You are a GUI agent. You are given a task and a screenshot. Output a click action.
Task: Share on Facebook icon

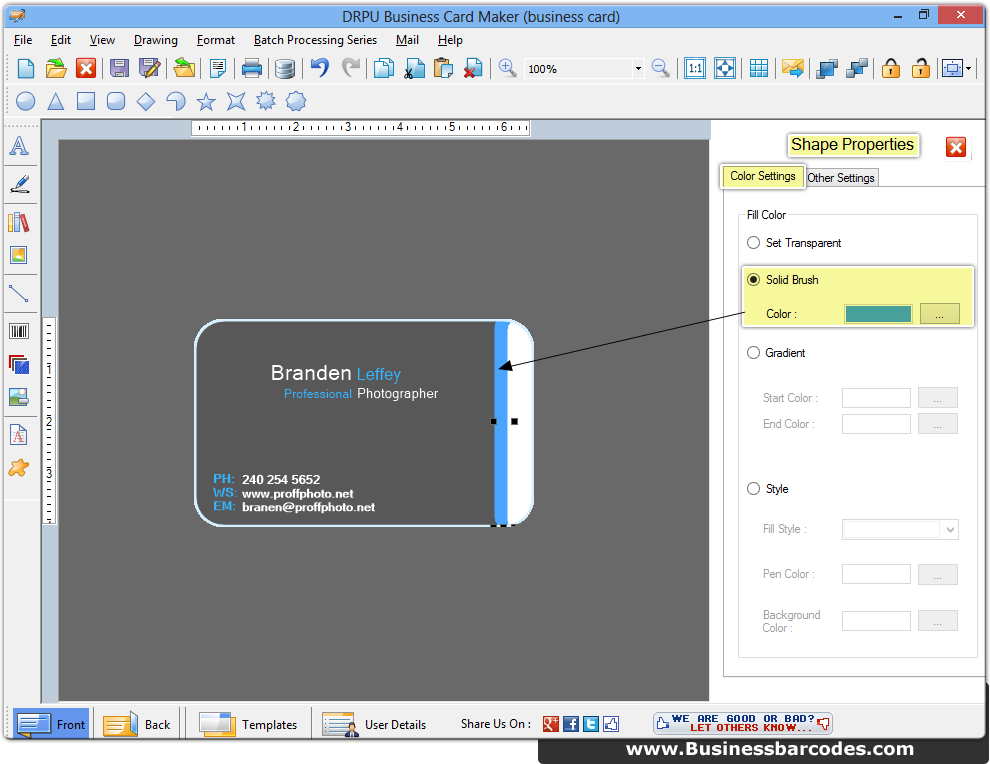(571, 724)
